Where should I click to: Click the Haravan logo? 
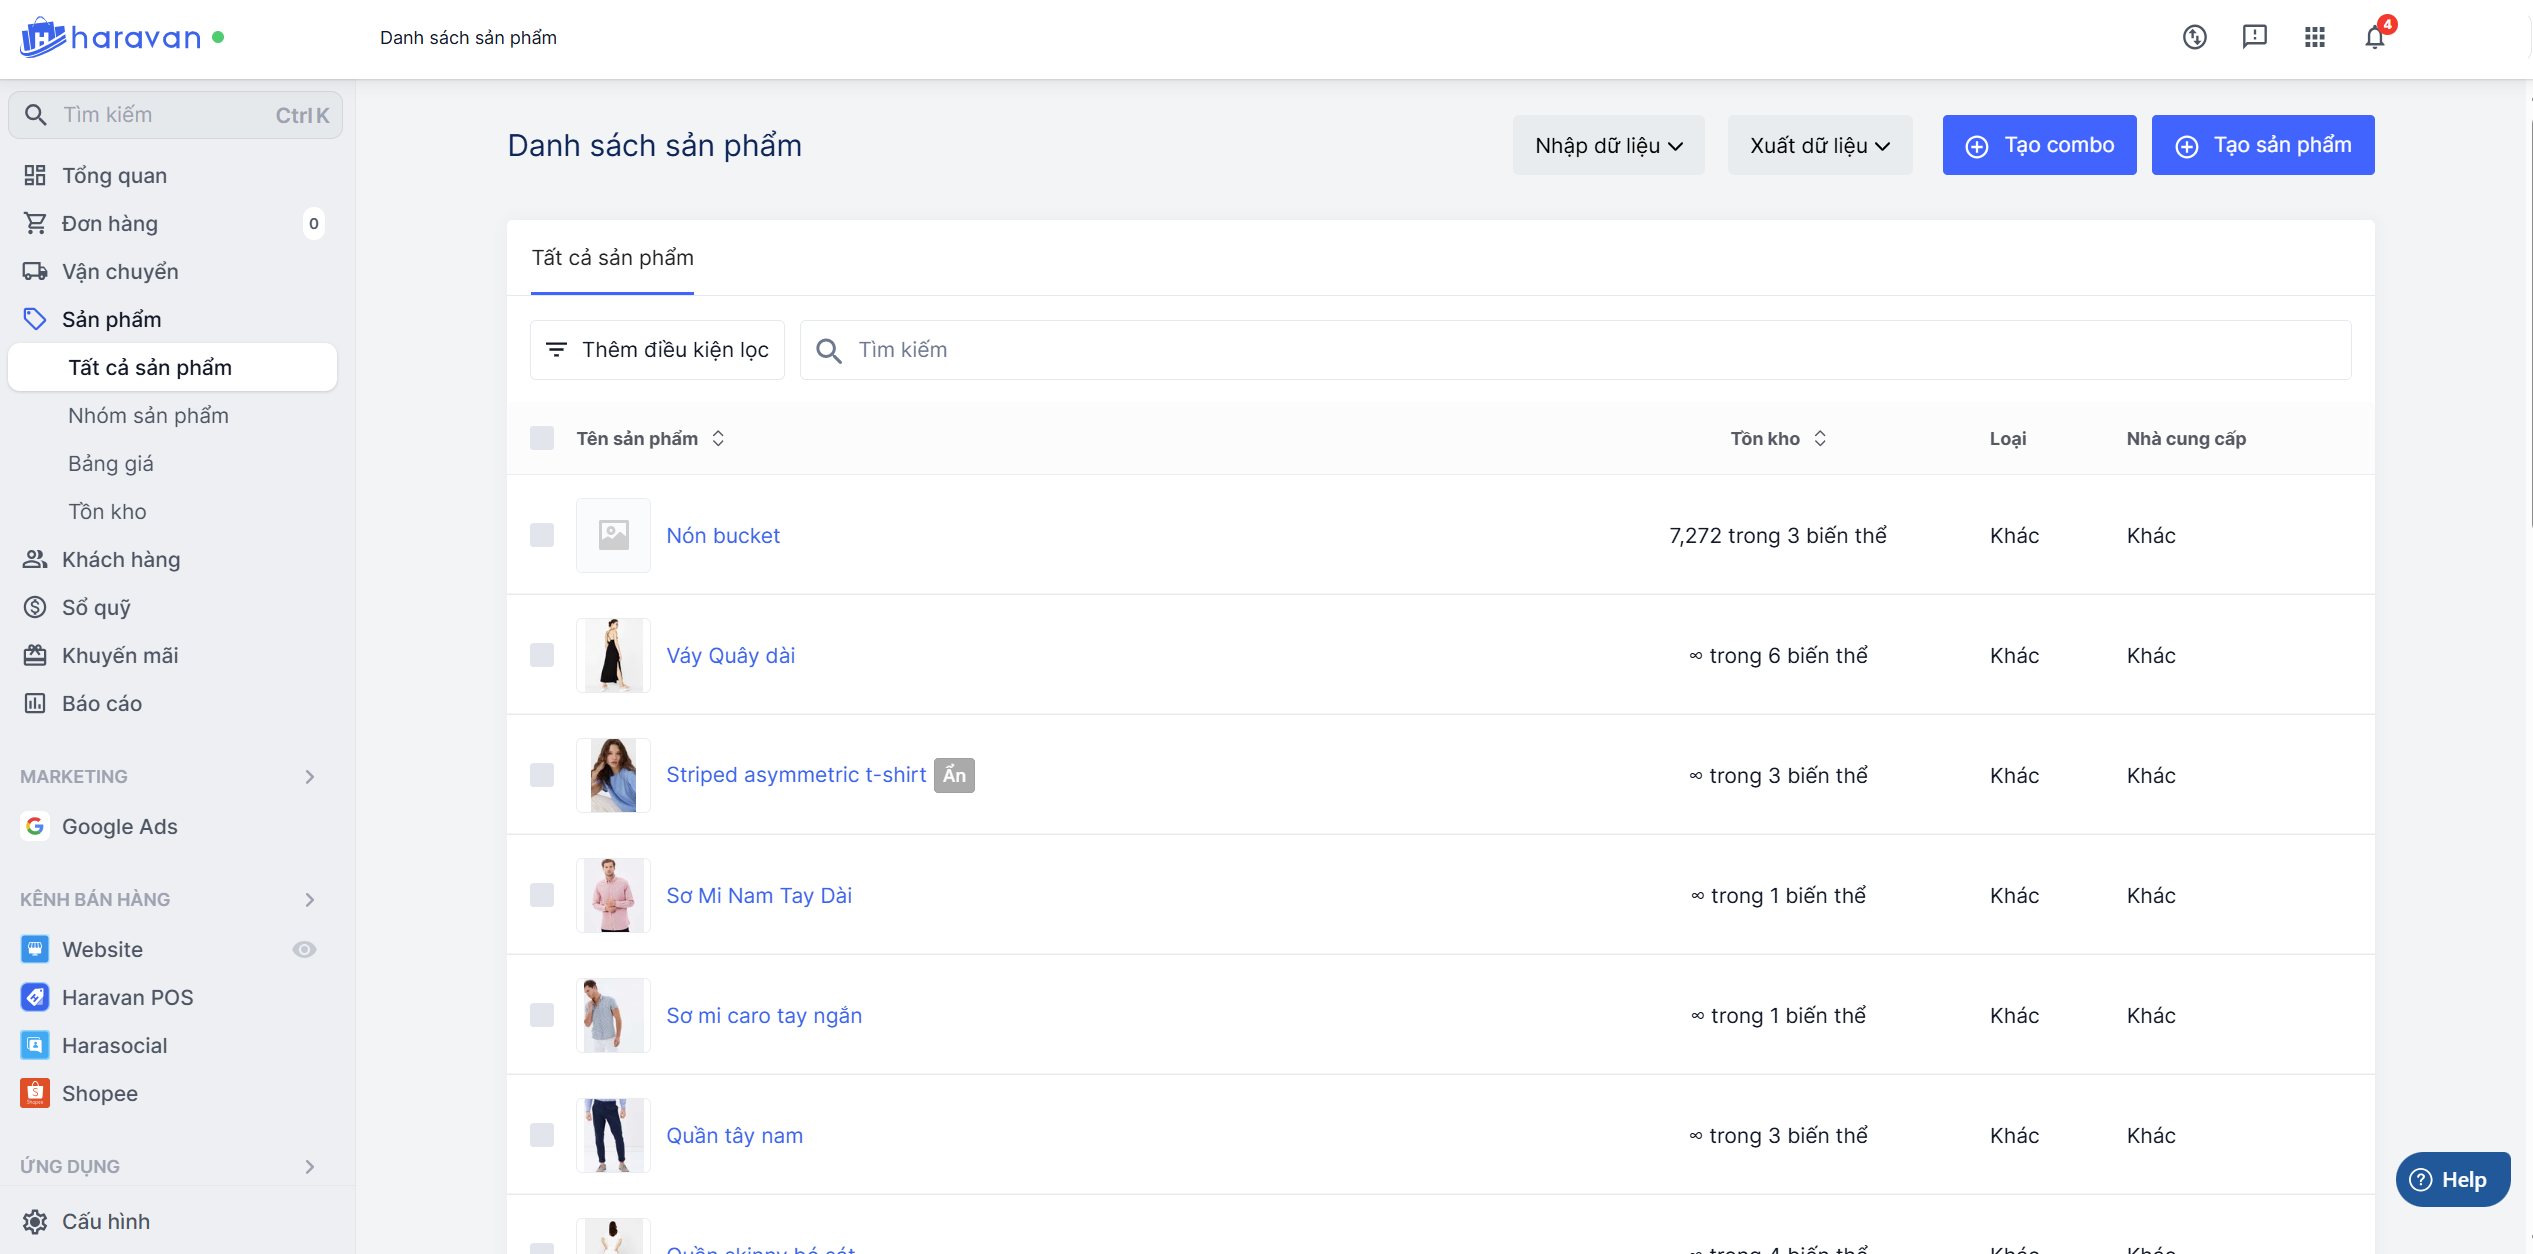coord(110,38)
